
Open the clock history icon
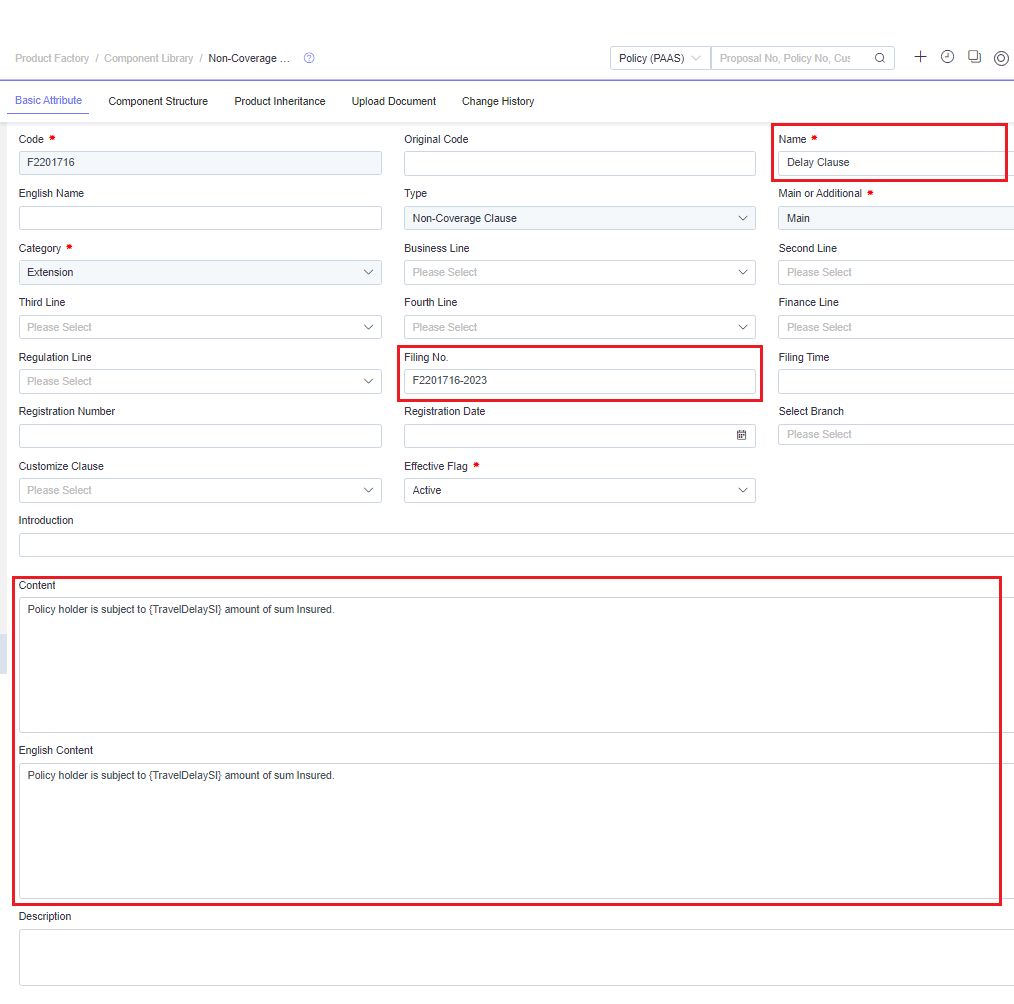point(947,57)
